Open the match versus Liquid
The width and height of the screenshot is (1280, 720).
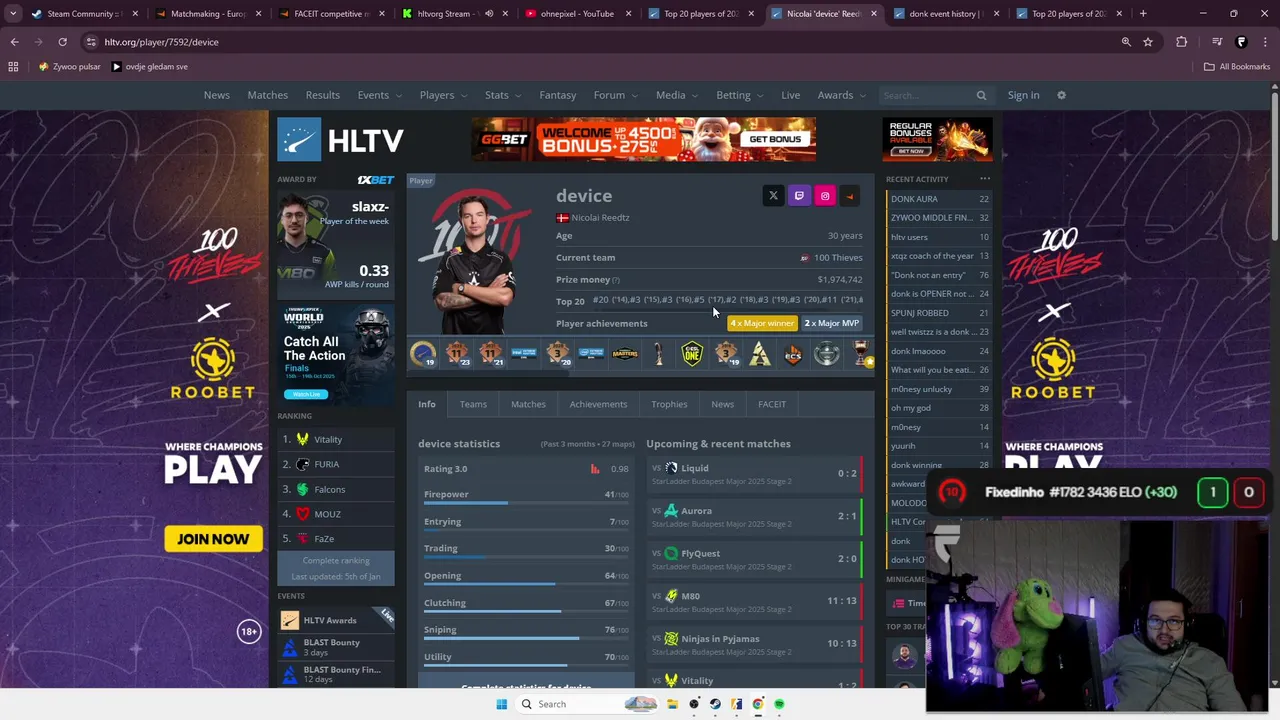pos(753,473)
